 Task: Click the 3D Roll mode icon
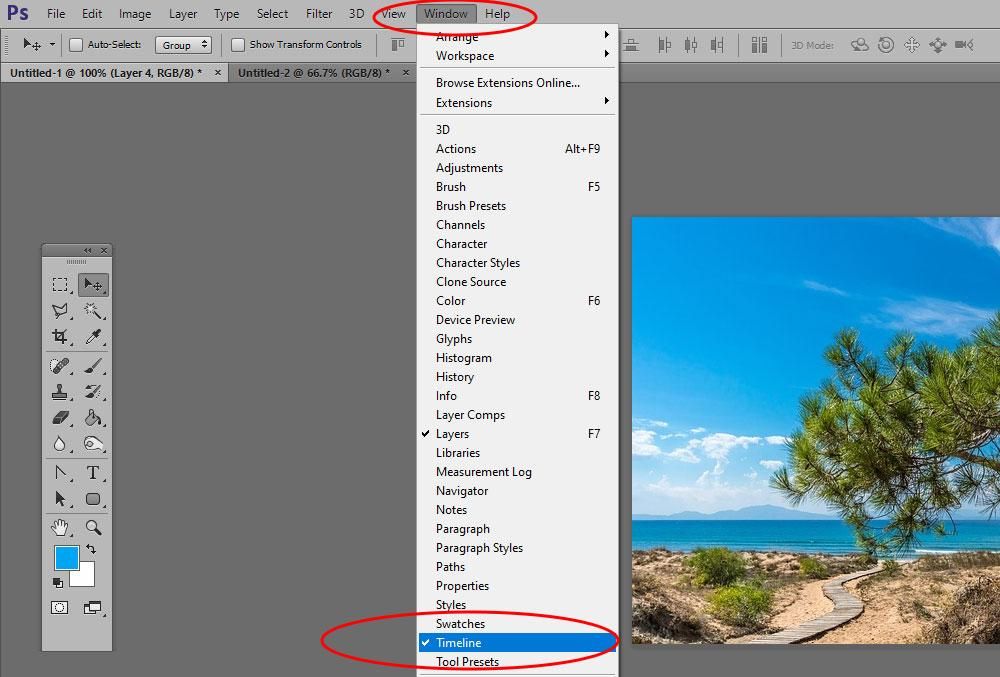coord(886,45)
